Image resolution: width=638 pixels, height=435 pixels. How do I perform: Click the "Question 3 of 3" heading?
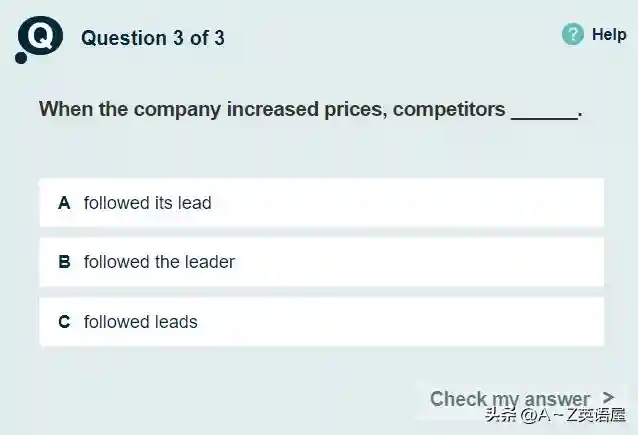pos(152,38)
